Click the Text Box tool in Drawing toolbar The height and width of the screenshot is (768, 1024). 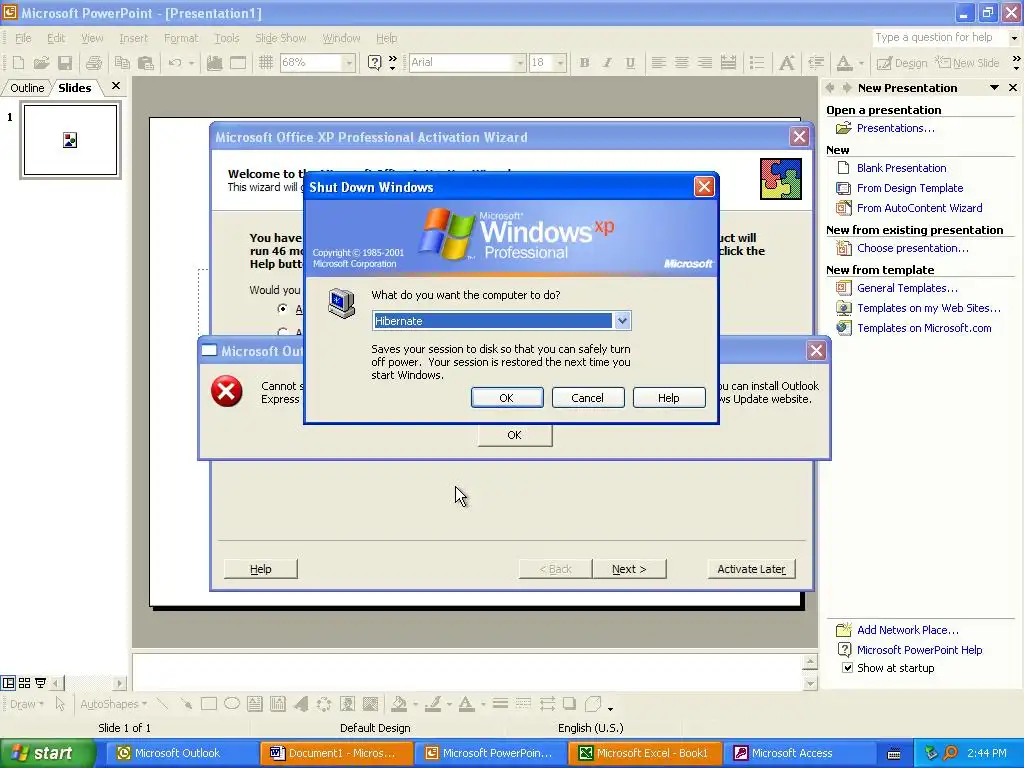tap(255, 703)
